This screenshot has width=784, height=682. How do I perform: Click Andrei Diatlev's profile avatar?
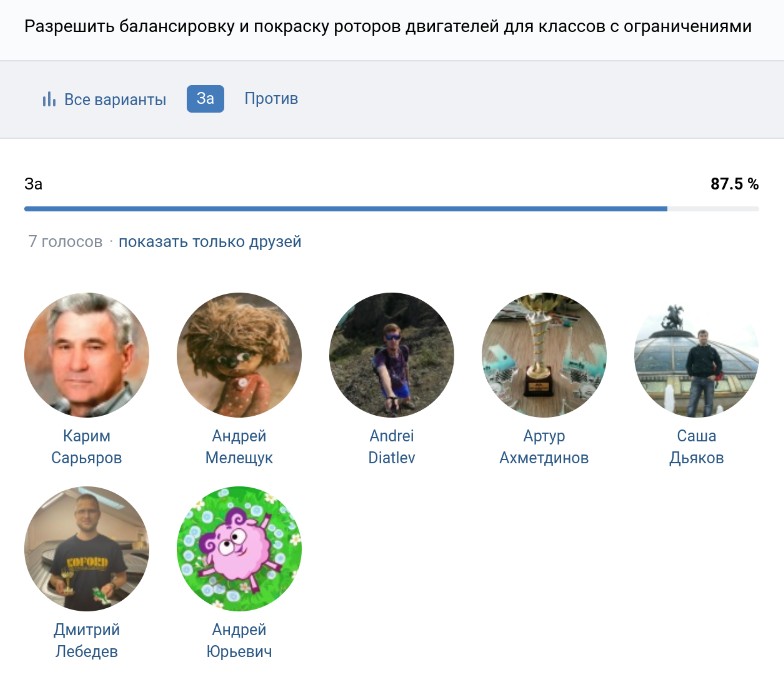click(391, 355)
